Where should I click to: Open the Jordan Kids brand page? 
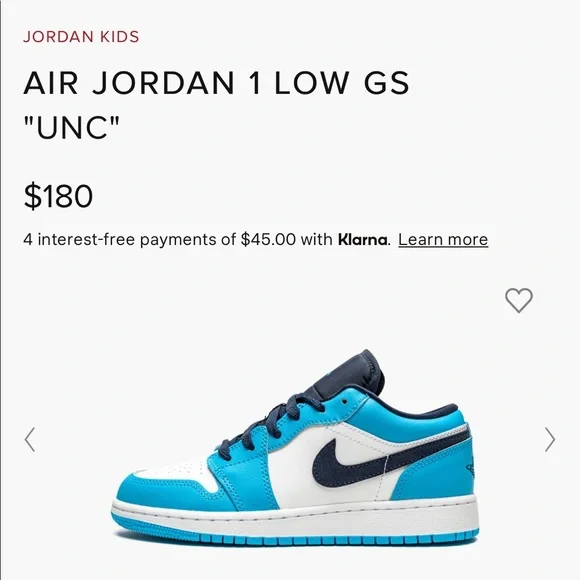[x=81, y=37]
